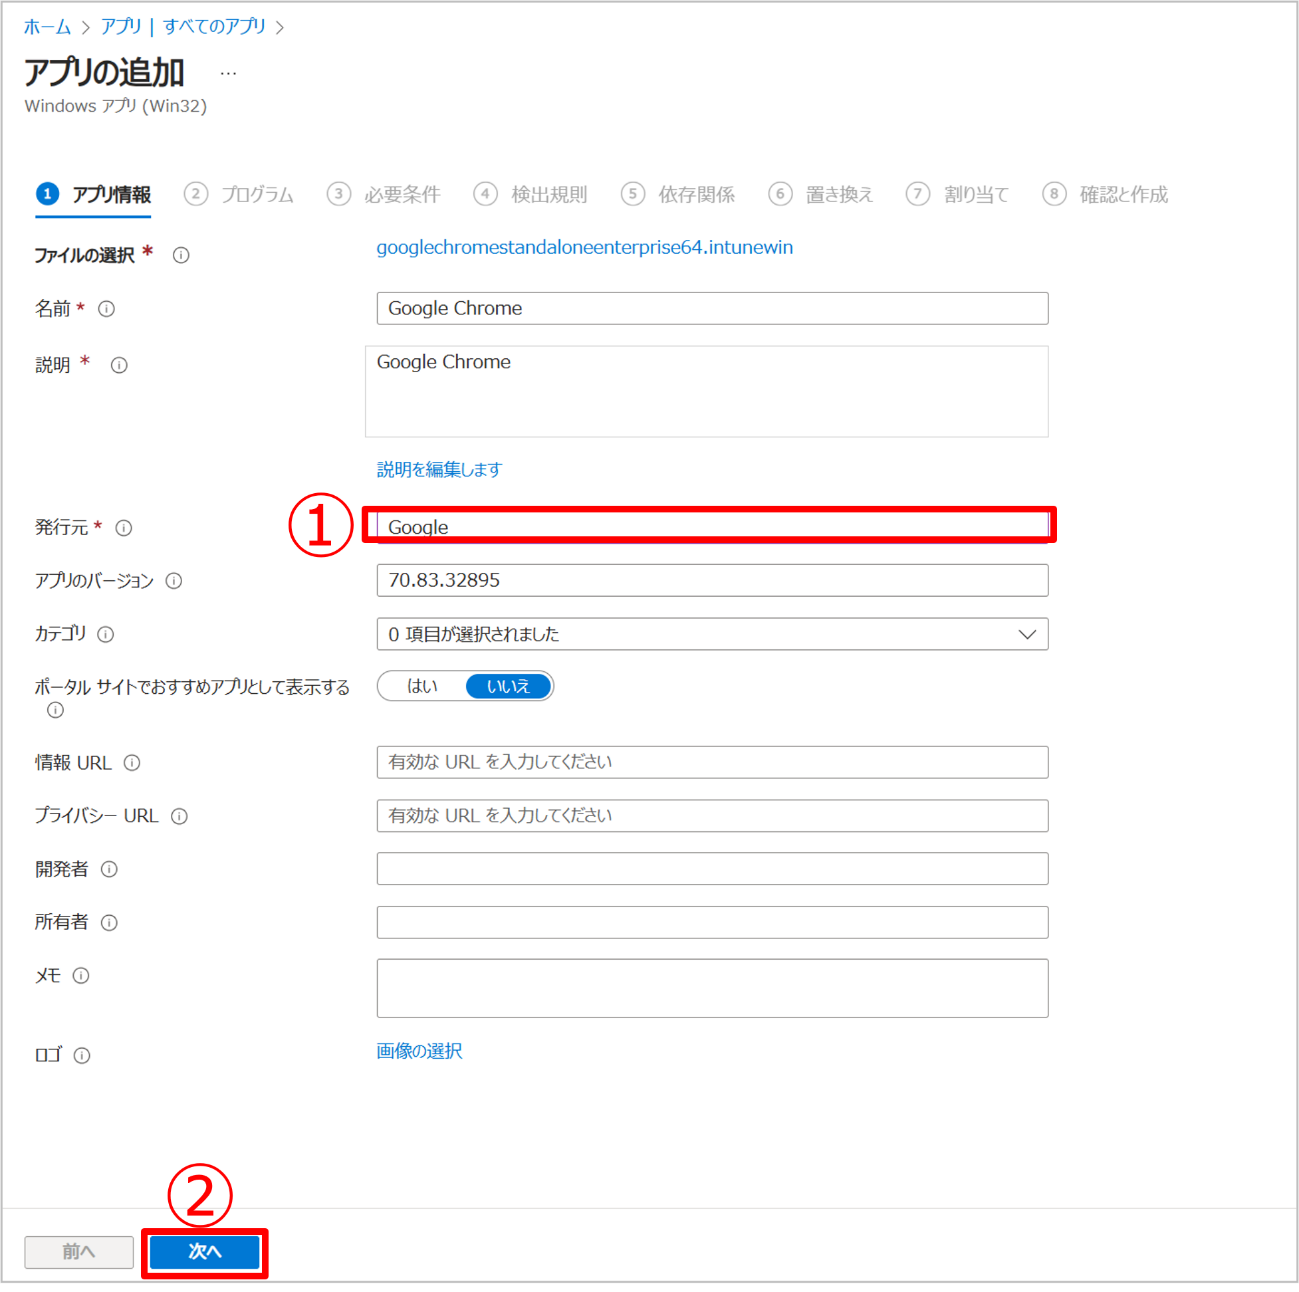Click ホーム breadcrumb link
Image resolution: width=1299 pixels, height=1292 pixels.
pos(47,27)
